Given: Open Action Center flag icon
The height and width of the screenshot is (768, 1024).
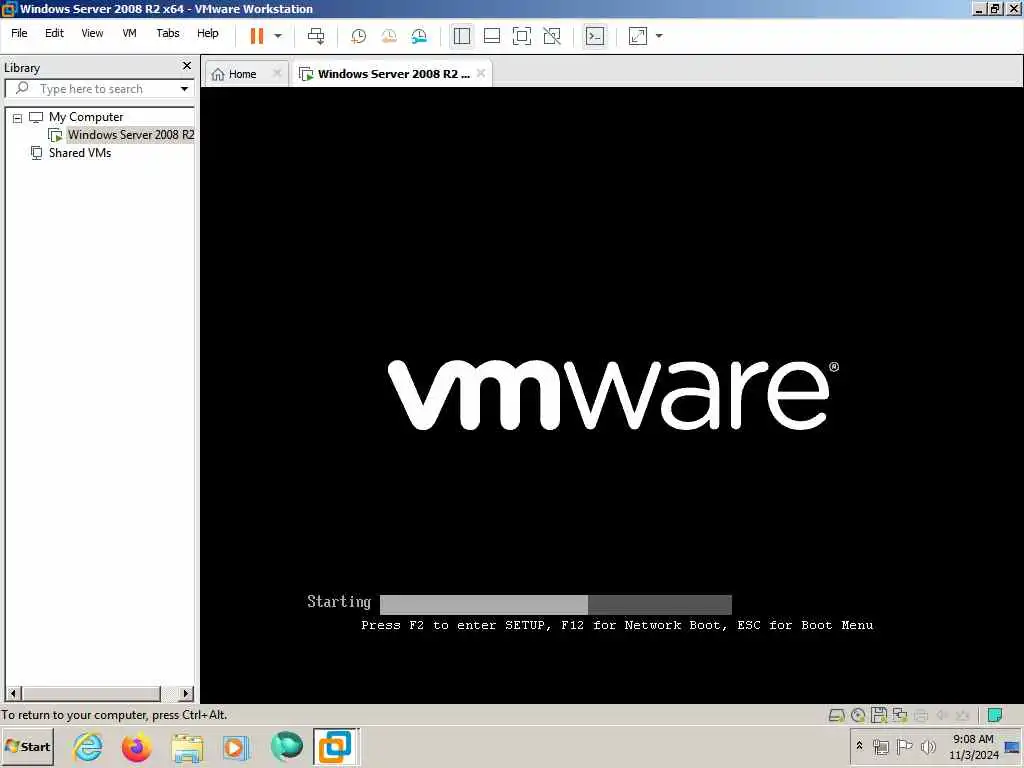Looking at the screenshot, I should coord(904,746).
